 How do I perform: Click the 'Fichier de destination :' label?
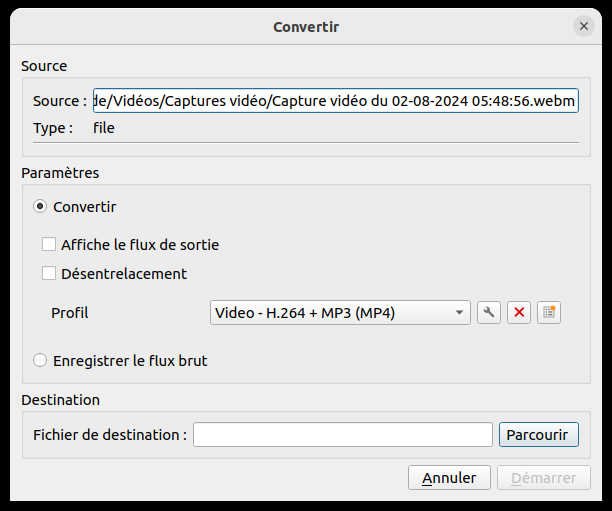click(x=110, y=434)
